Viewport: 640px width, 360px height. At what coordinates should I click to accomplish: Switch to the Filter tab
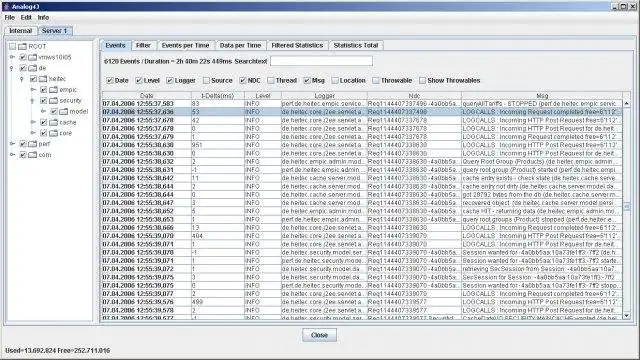pyautogui.click(x=143, y=45)
